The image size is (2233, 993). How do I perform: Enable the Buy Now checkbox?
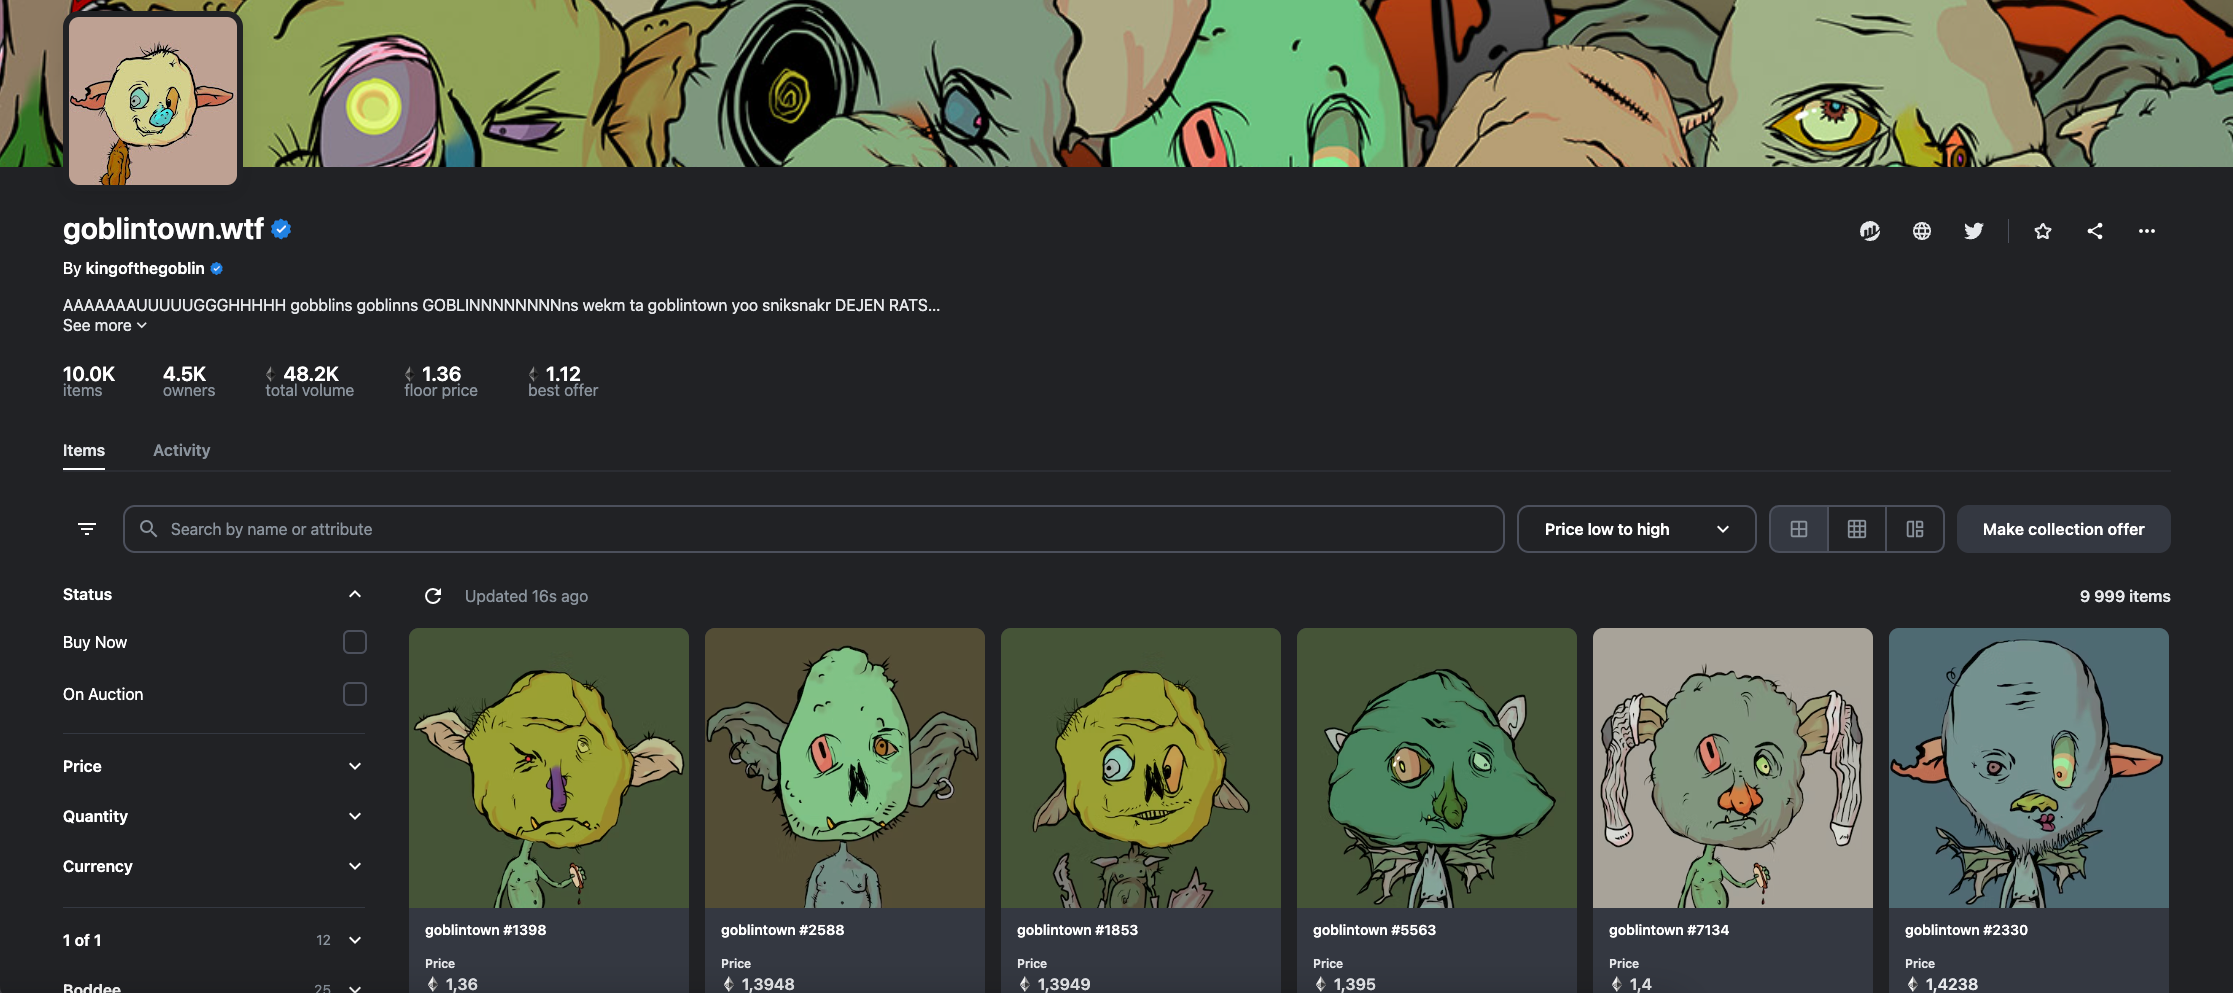(x=355, y=642)
